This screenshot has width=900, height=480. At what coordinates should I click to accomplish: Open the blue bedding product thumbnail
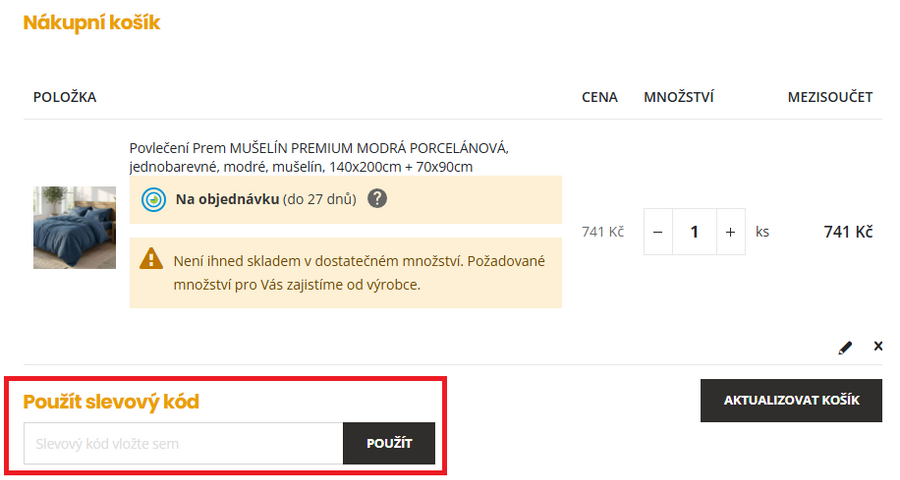pos(74,227)
